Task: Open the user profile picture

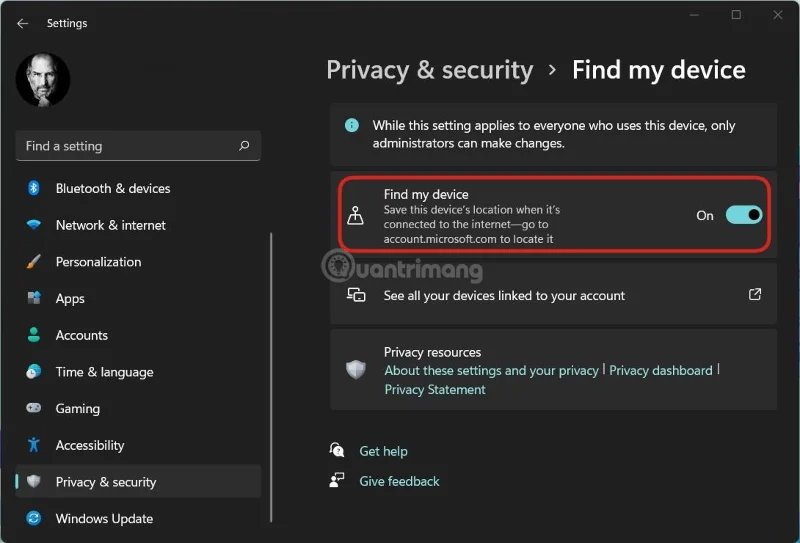Action: 43,80
